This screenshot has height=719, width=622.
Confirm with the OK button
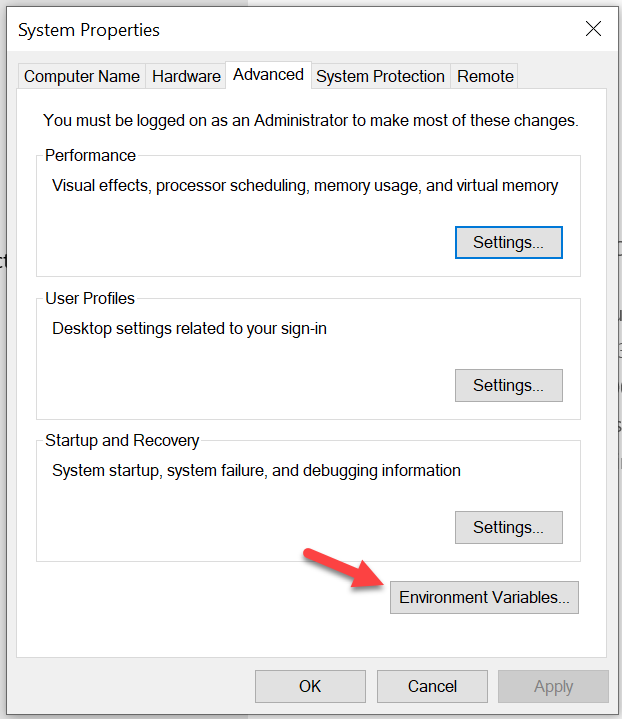click(x=310, y=686)
